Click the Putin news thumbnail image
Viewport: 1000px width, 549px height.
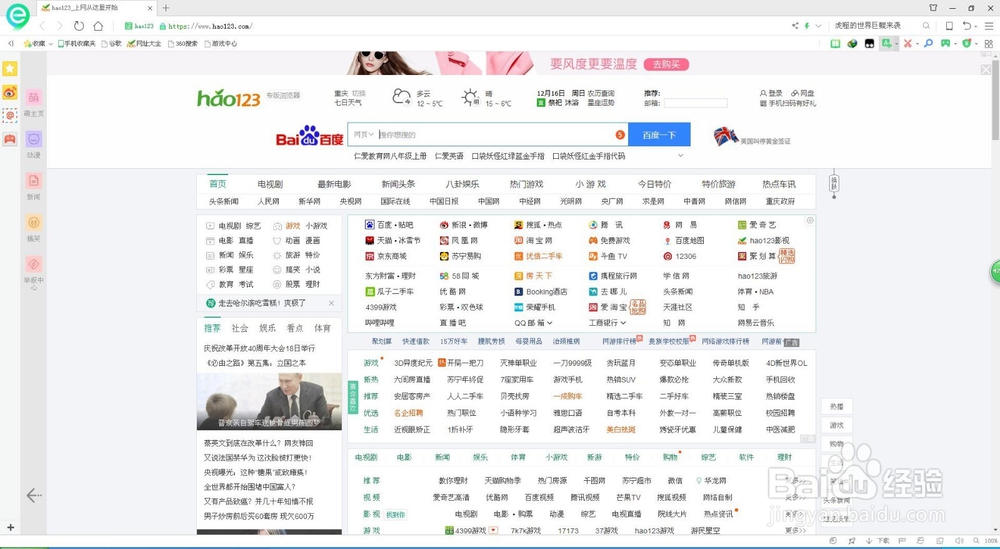(269, 401)
